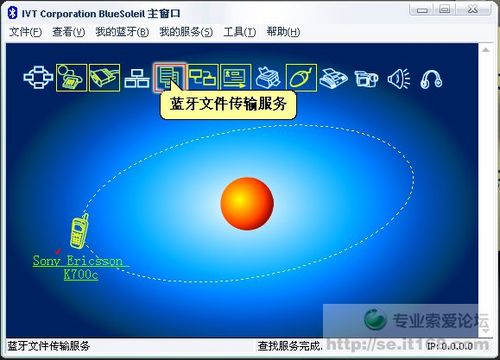Select the Bluetooth File Transfer service icon
The height and width of the screenshot is (360, 500).
[x=169, y=78]
